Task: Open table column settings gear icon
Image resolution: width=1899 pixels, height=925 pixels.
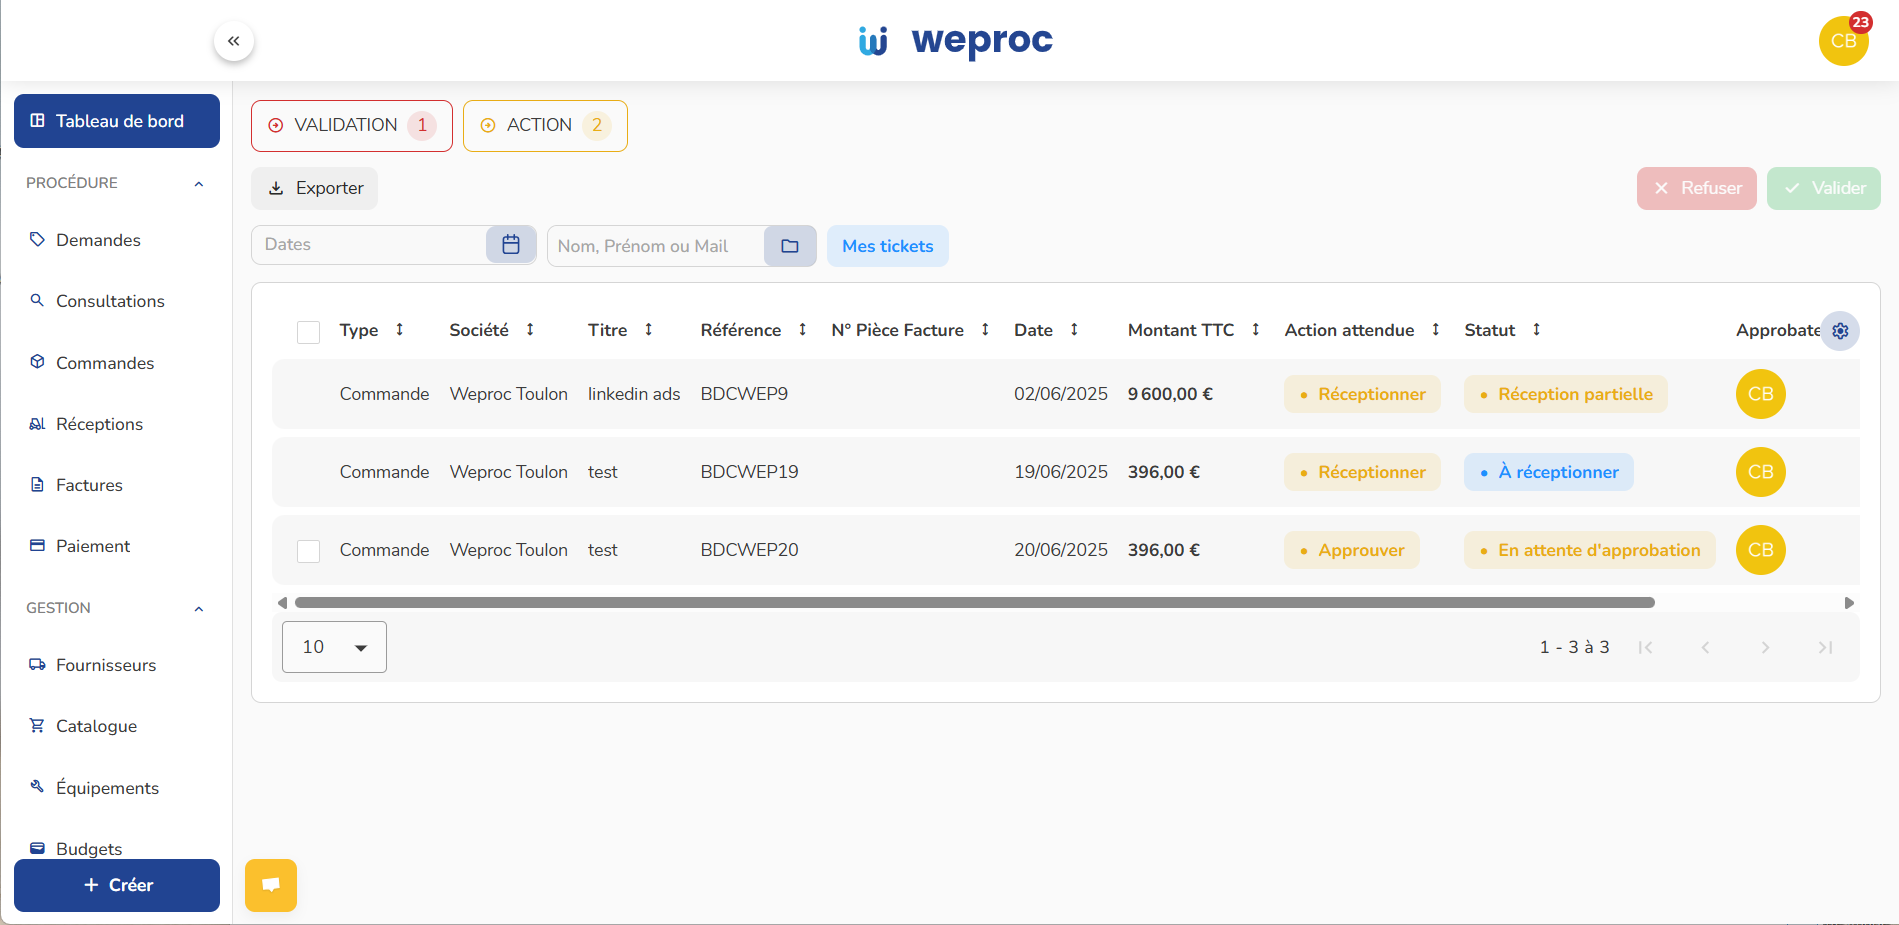Action: tap(1840, 331)
